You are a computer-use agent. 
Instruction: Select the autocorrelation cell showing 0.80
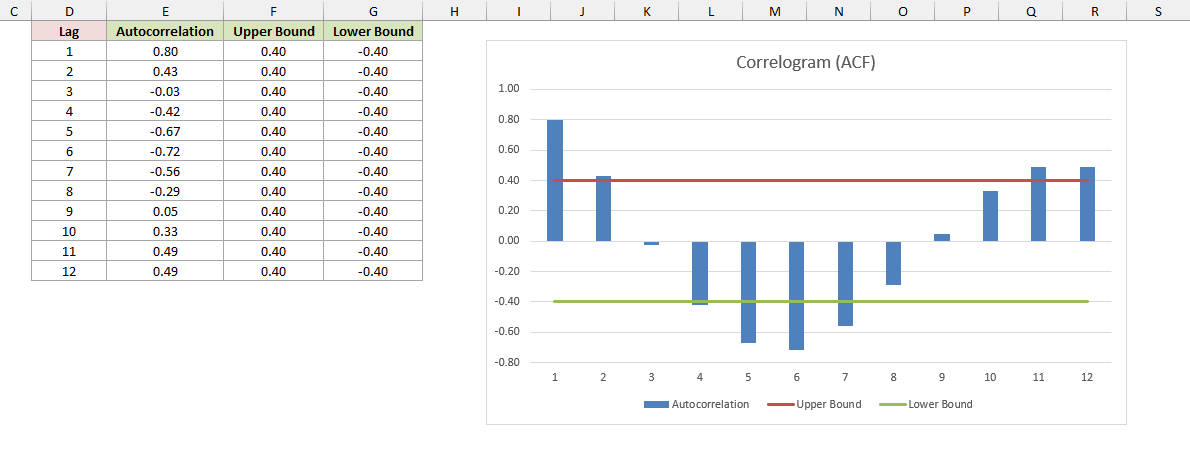pyautogui.click(x=165, y=52)
